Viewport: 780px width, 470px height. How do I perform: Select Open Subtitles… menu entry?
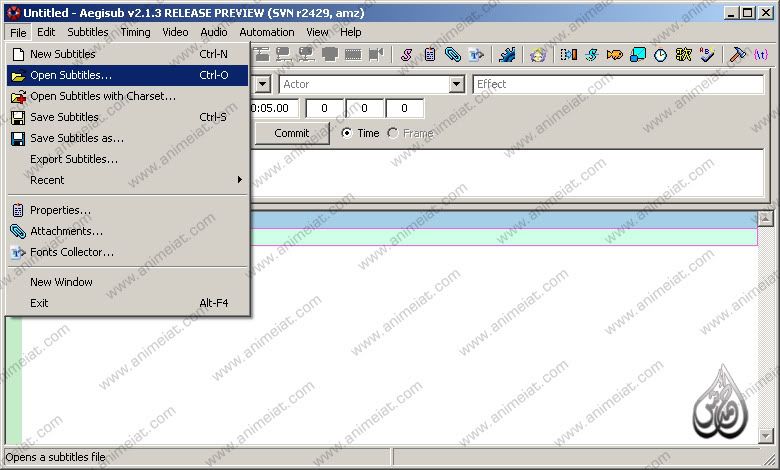click(127, 76)
